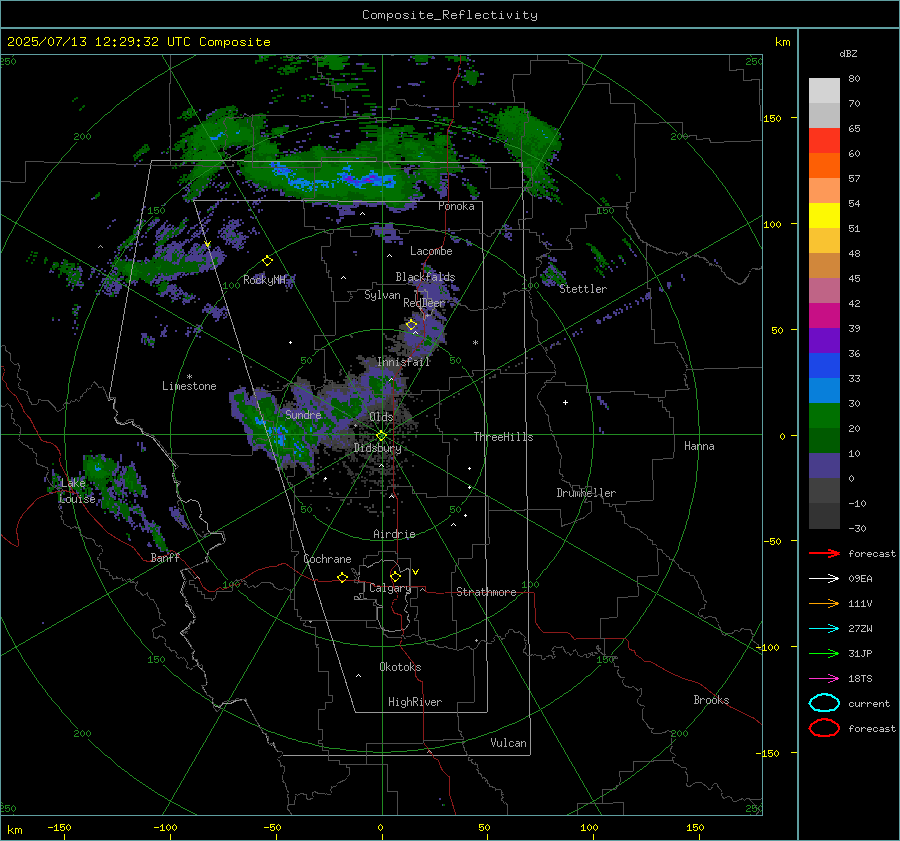This screenshot has width=900, height=841.
Task: Click the Calgary city label
Action: click(390, 588)
